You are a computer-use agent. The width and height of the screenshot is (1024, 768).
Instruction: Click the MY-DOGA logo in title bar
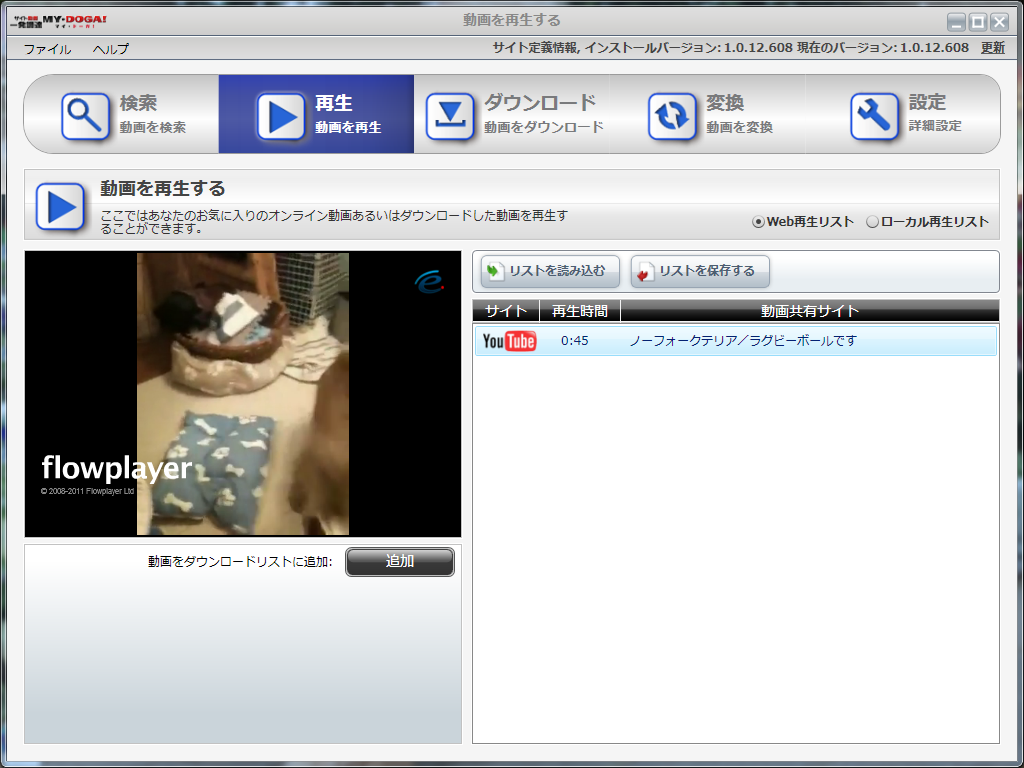[58, 22]
